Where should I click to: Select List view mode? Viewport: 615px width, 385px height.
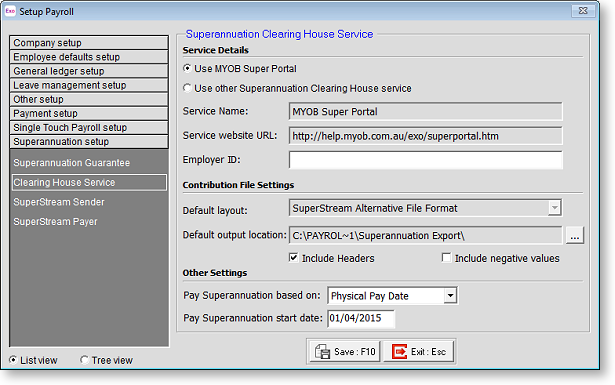coord(13,360)
